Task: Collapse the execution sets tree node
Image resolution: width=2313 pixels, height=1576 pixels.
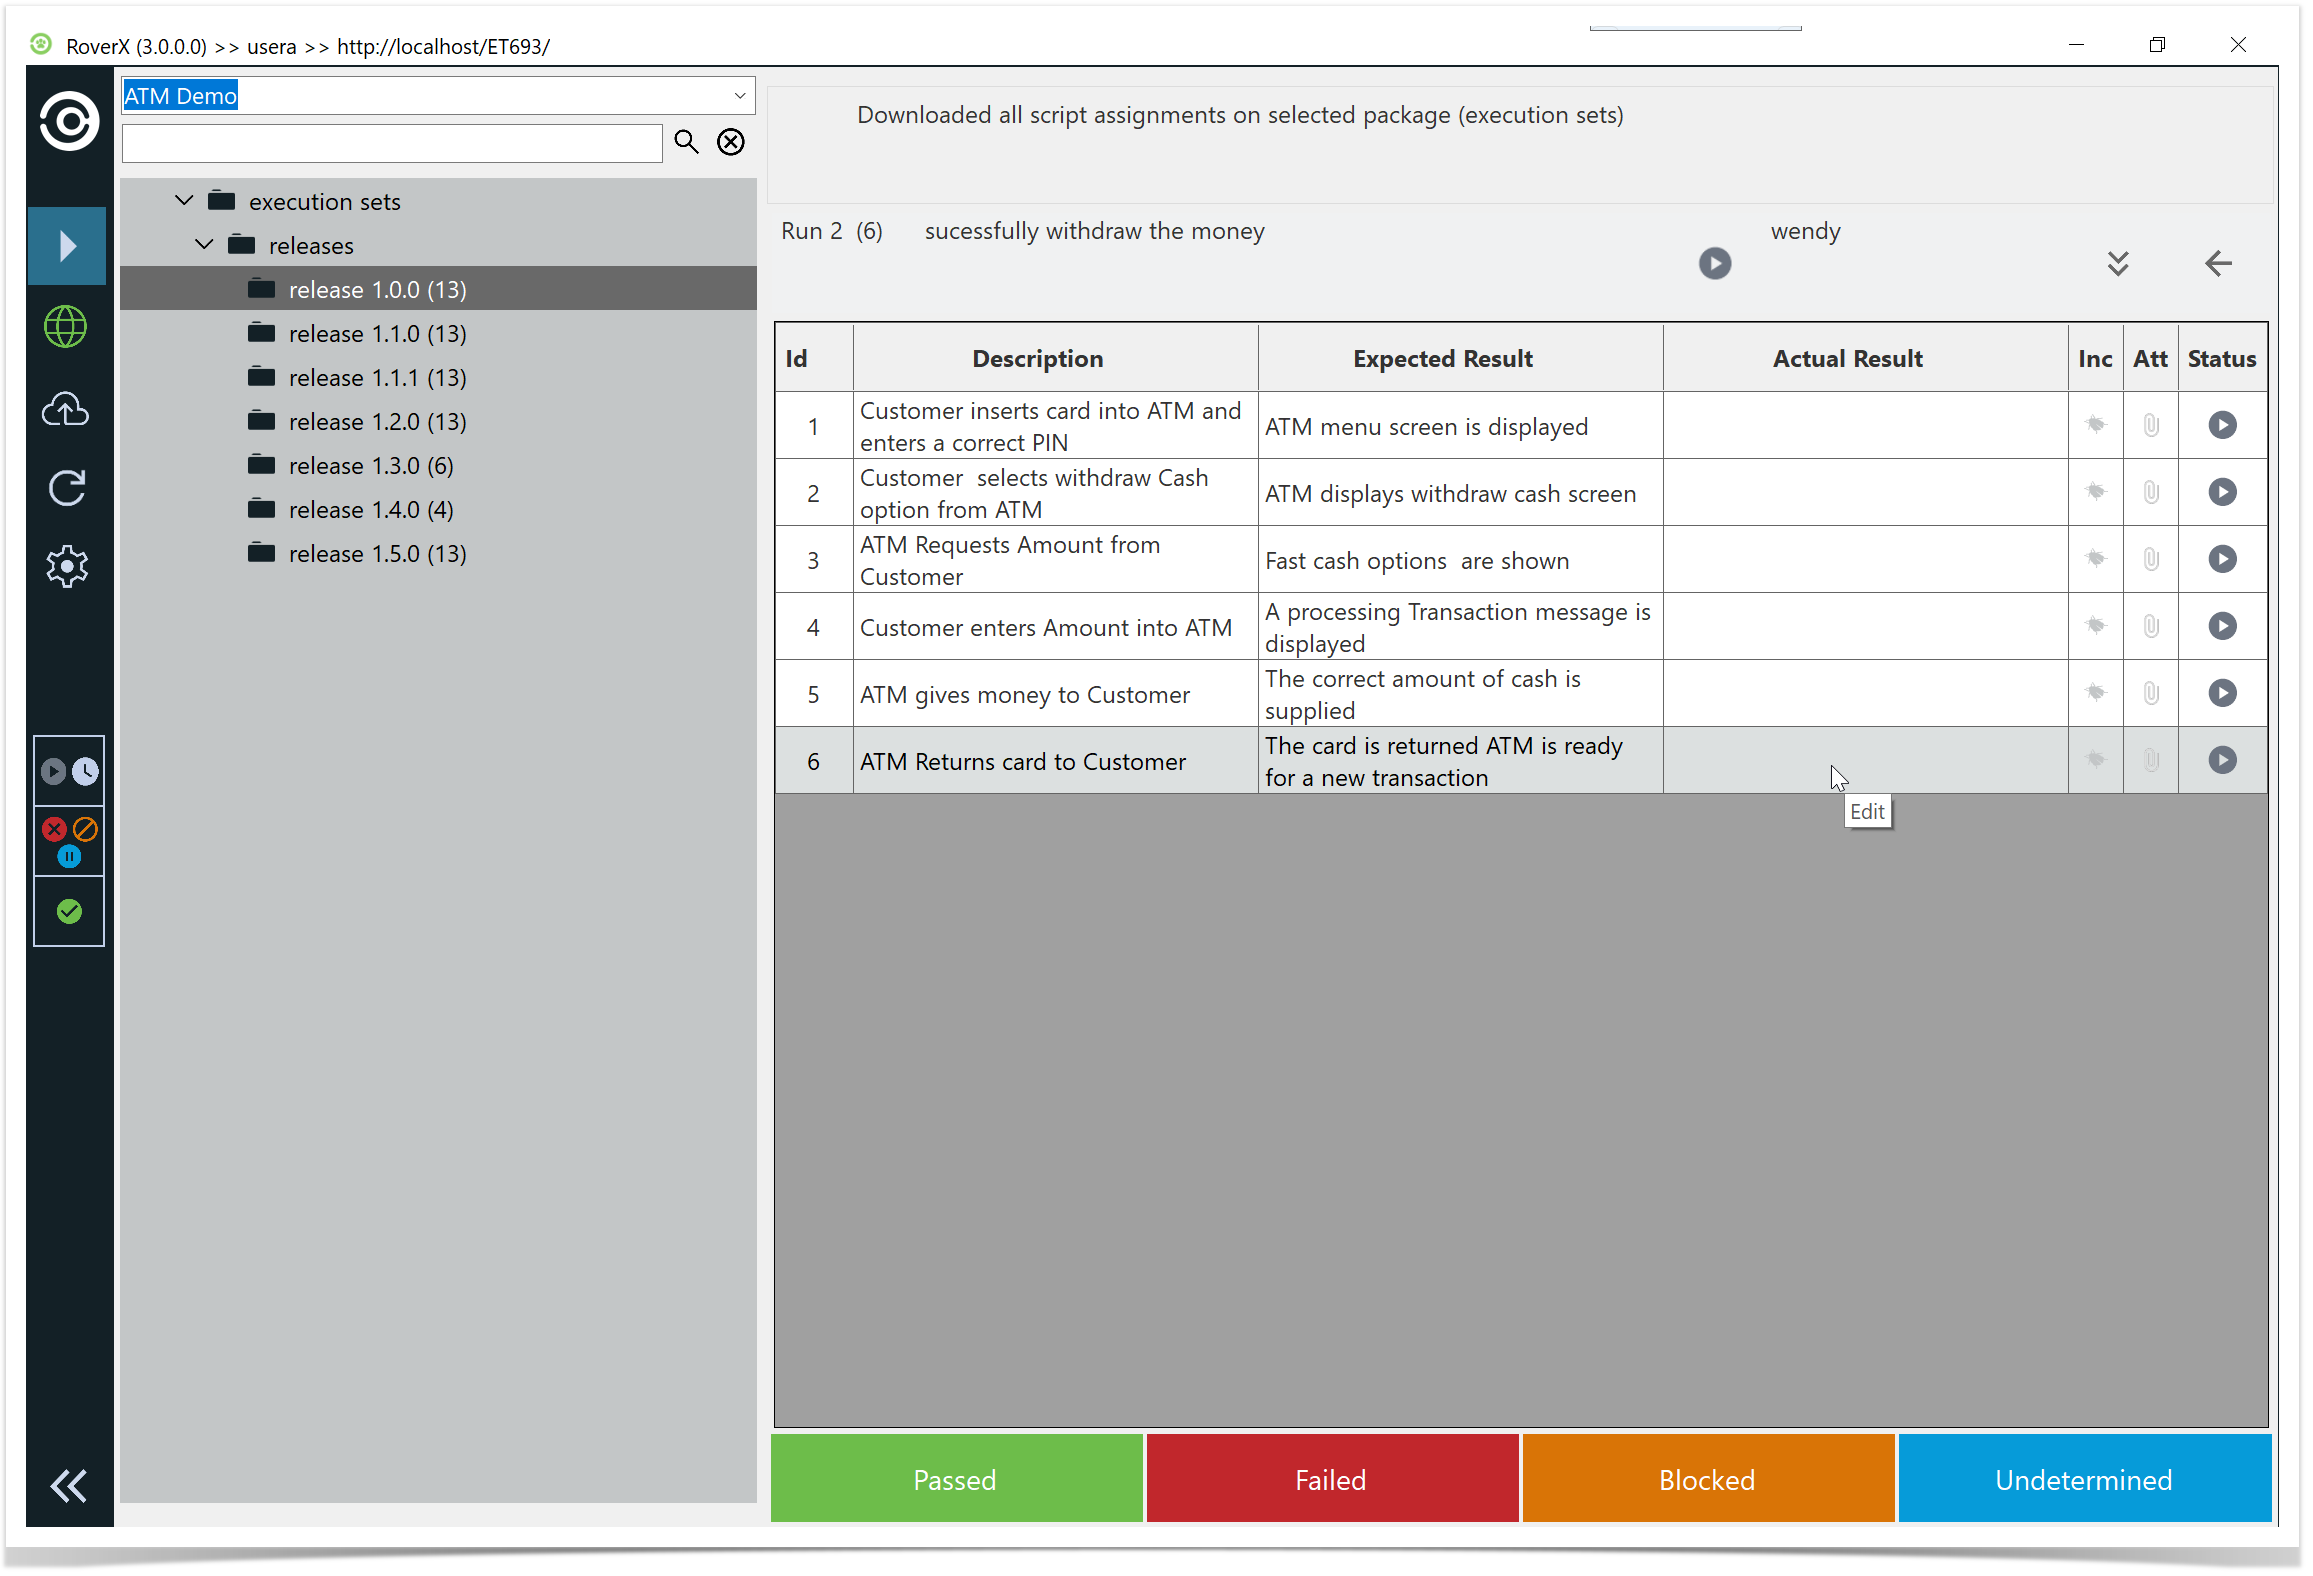Action: [184, 201]
